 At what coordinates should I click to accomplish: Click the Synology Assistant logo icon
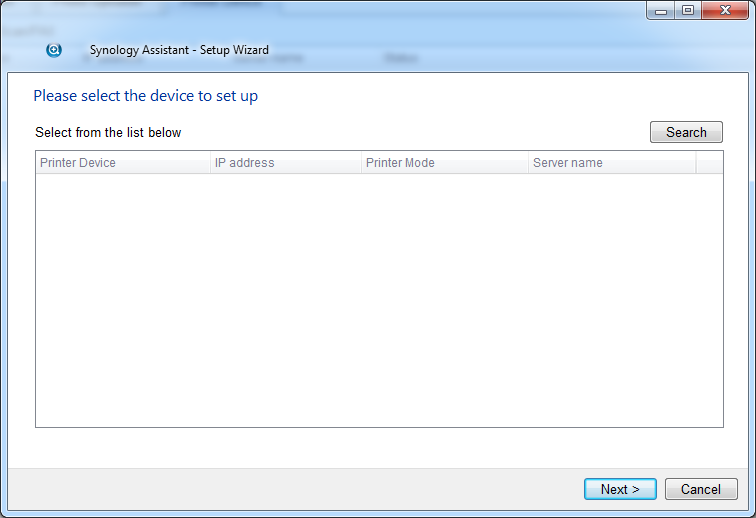54,50
